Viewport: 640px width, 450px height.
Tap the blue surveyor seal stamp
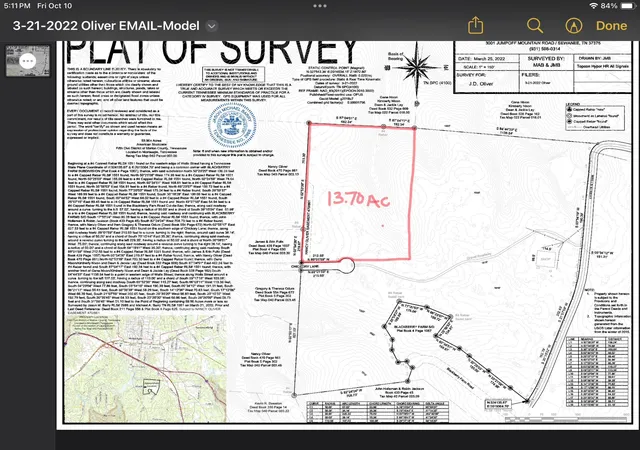pyautogui.click(x=232, y=126)
